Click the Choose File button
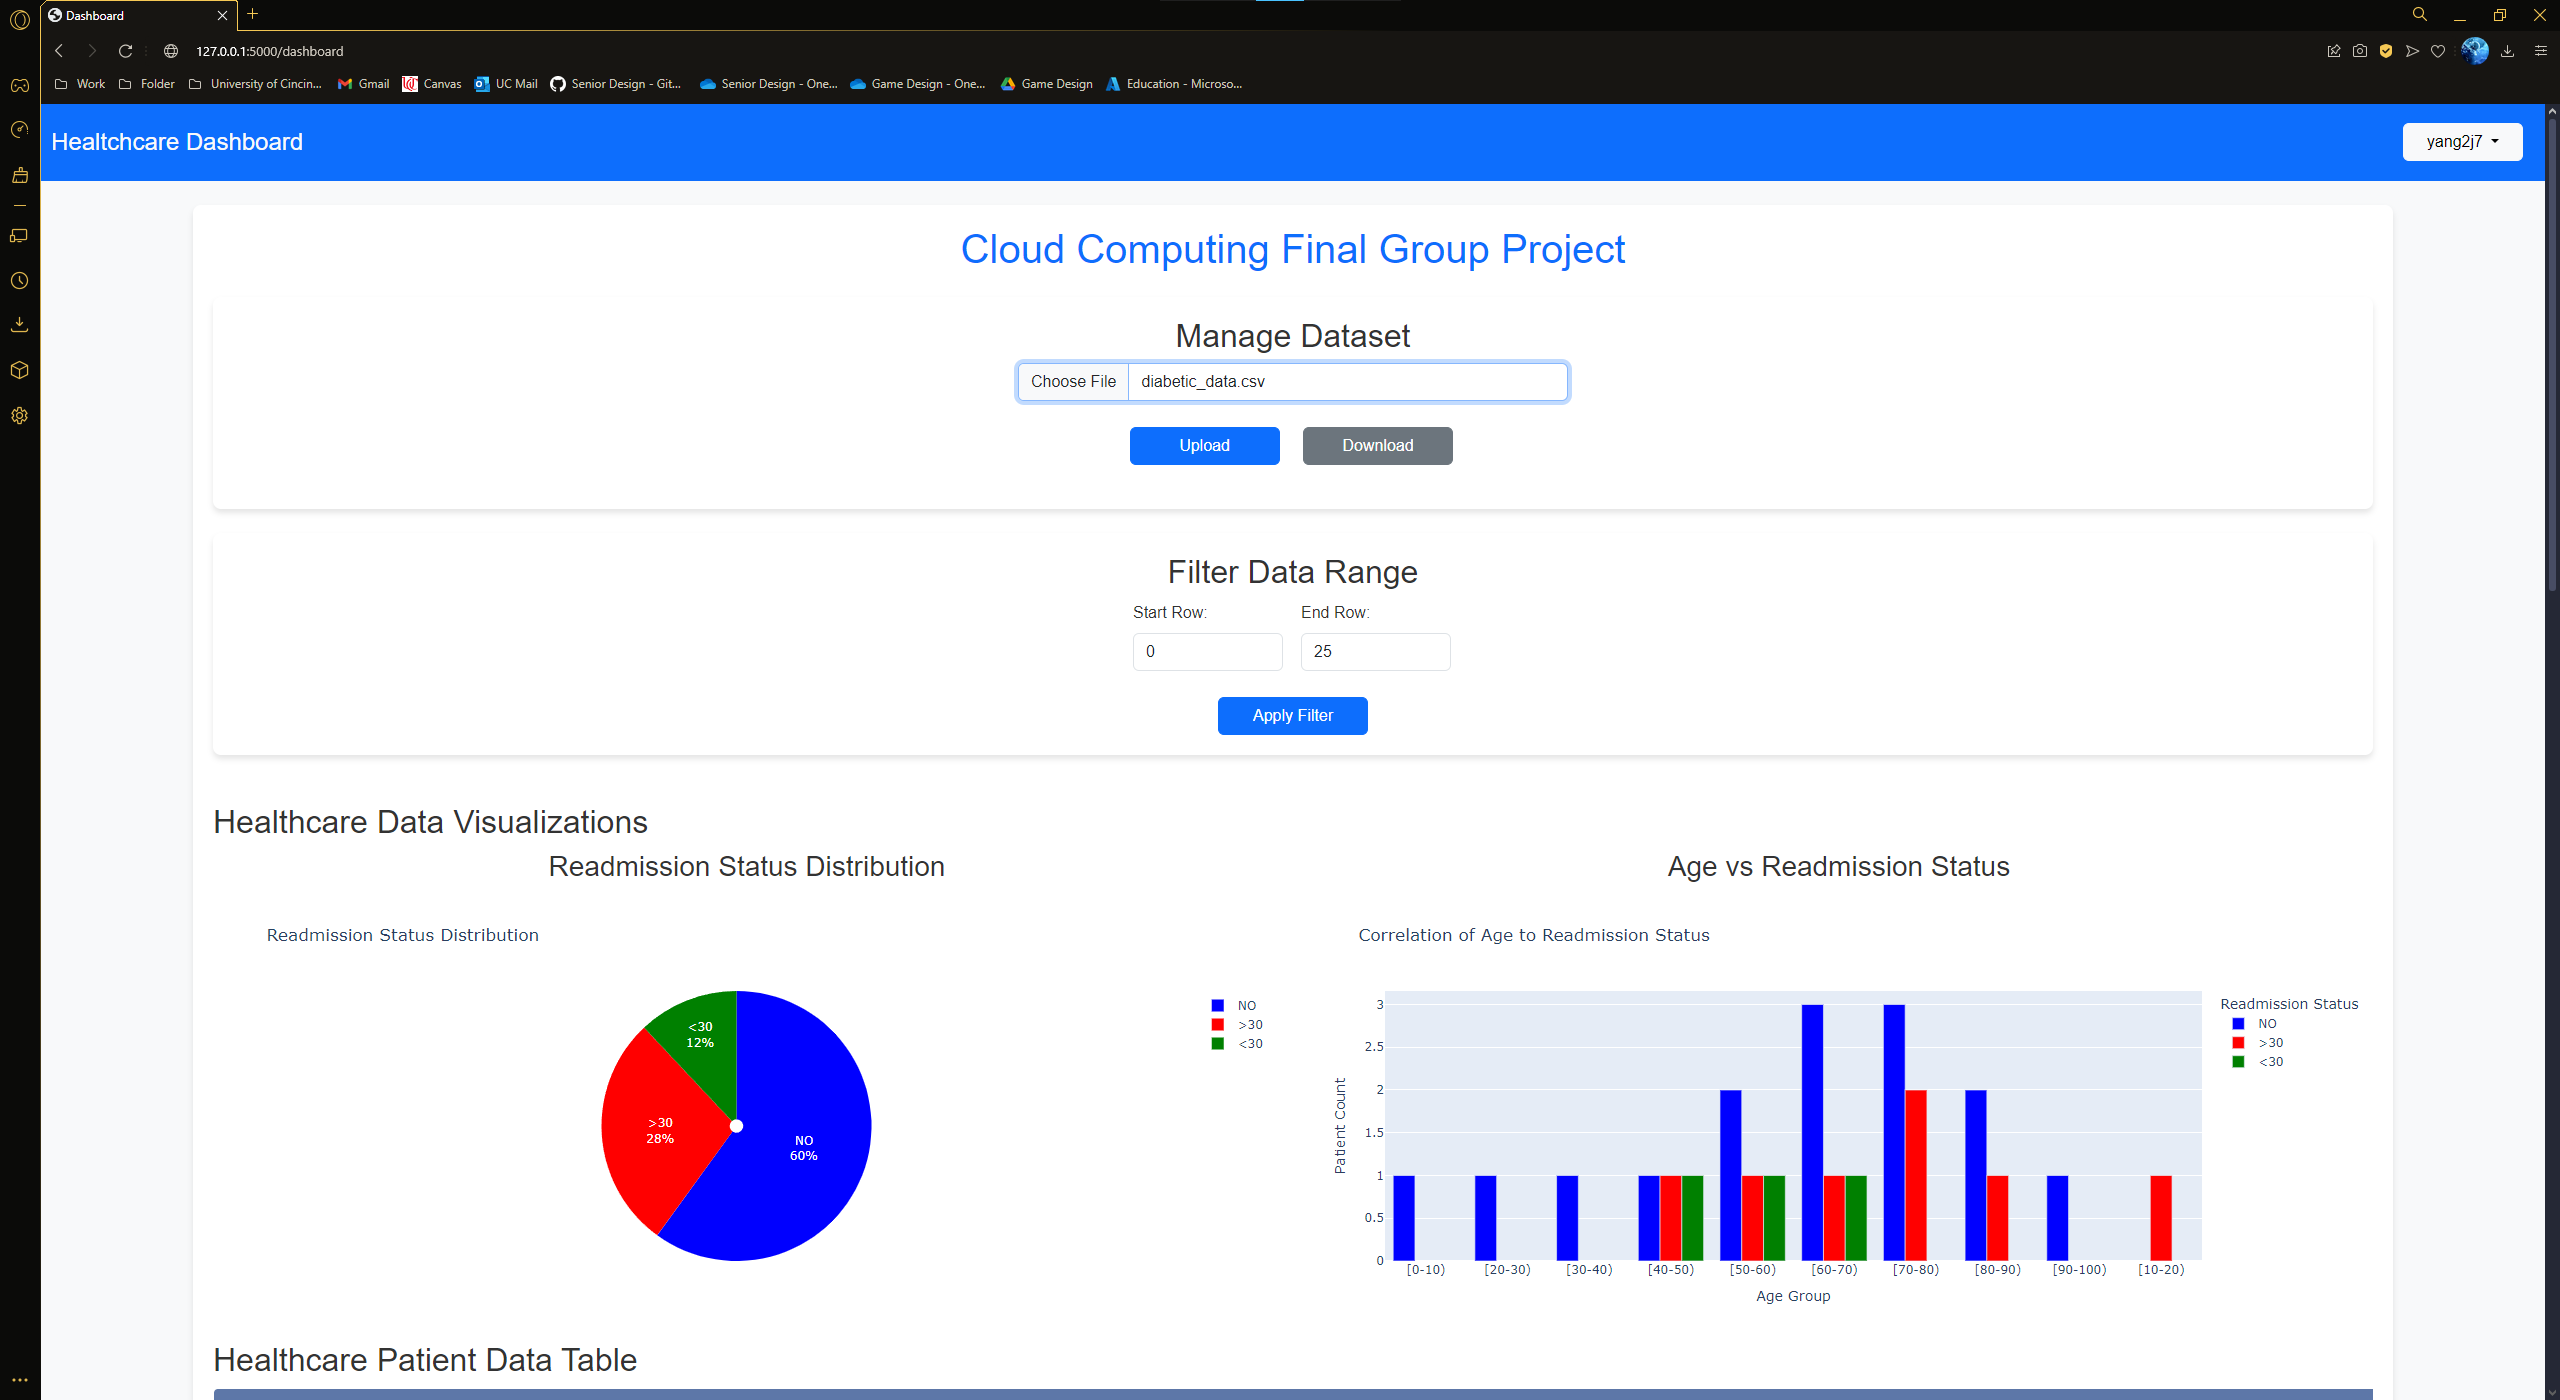2560x1400 pixels. [x=1073, y=382]
